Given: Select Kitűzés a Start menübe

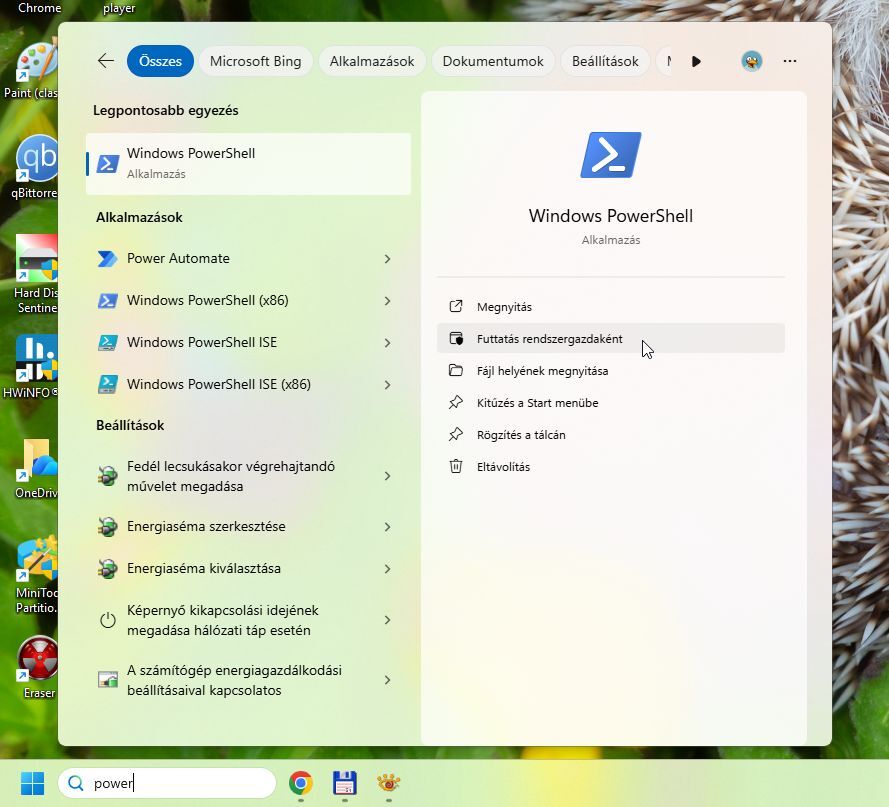Looking at the screenshot, I should point(611,403).
